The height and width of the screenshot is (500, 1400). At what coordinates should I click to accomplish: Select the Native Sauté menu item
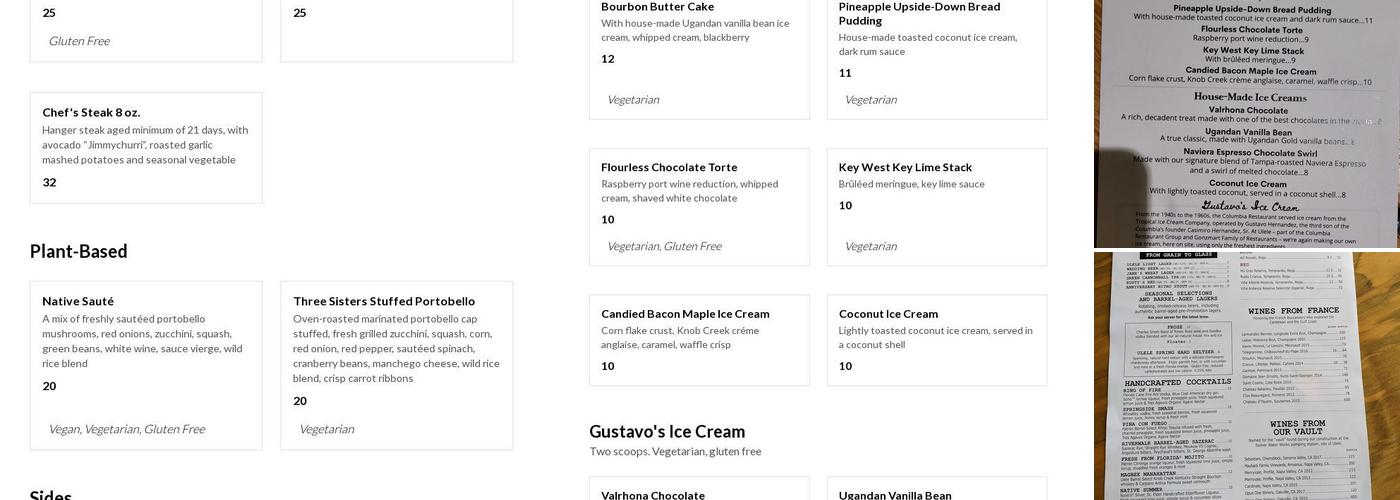pyautogui.click(x=78, y=301)
